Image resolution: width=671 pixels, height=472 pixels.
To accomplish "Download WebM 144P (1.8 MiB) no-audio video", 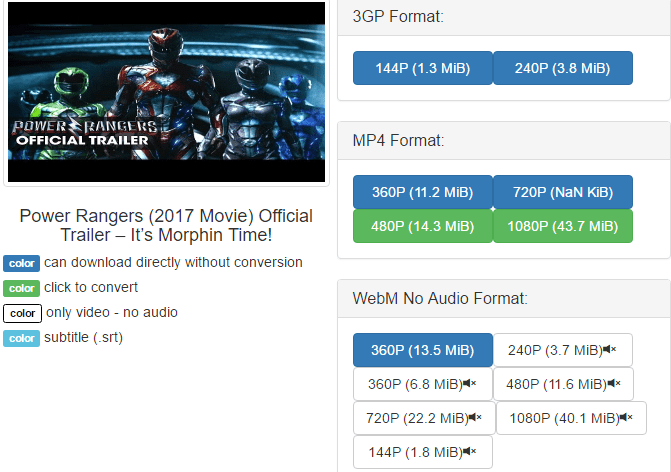I will click(x=423, y=452).
